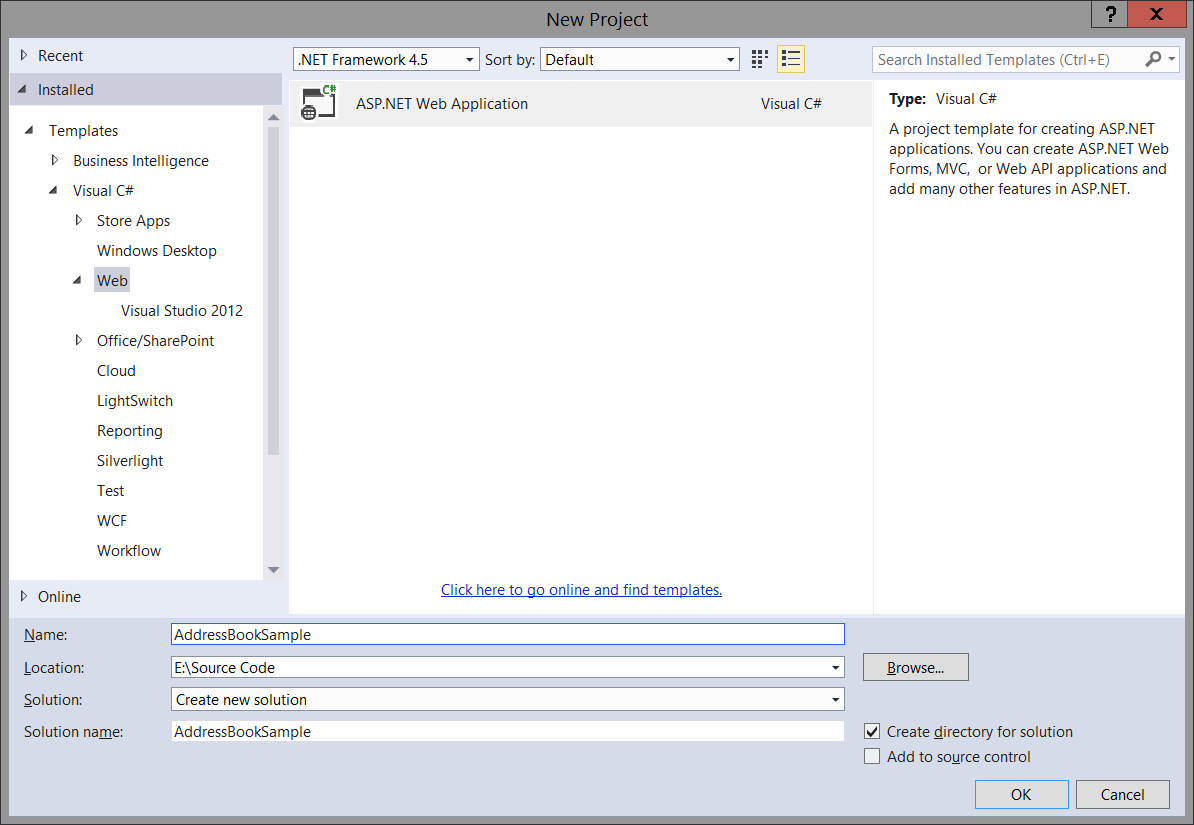
Task: Select the small icons list view
Action: tap(790, 59)
